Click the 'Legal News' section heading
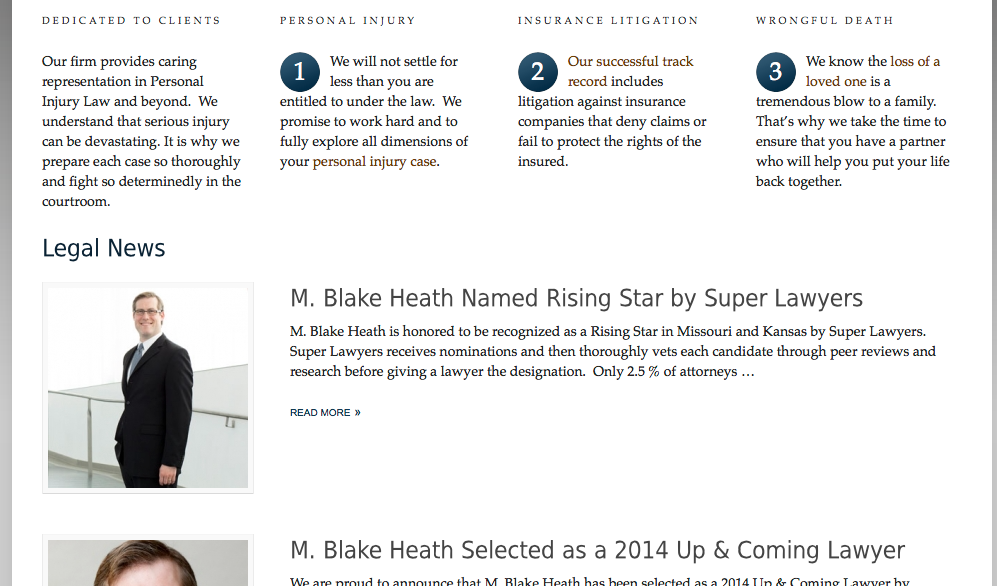This screenshot has height=586, width=997. 104,248
